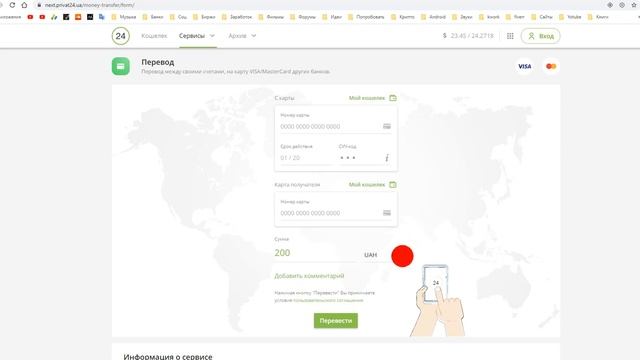Go to the browser home page icon
Viewport: 640px width, 360px height.
click(x=24, y=5)
